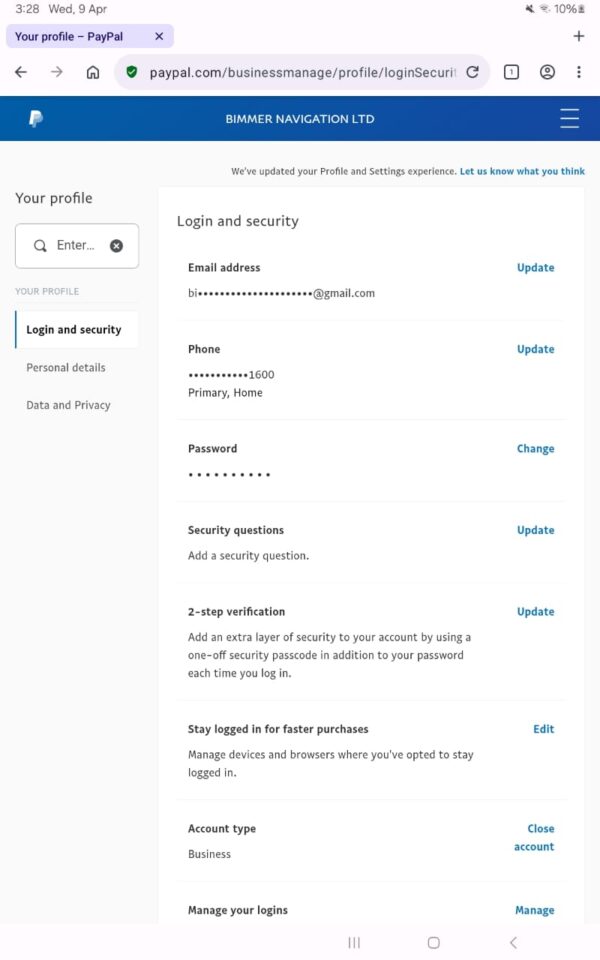The image size is (600, 960).
Task: Go to browser home page icon
Action: click(x=93, y=72)
